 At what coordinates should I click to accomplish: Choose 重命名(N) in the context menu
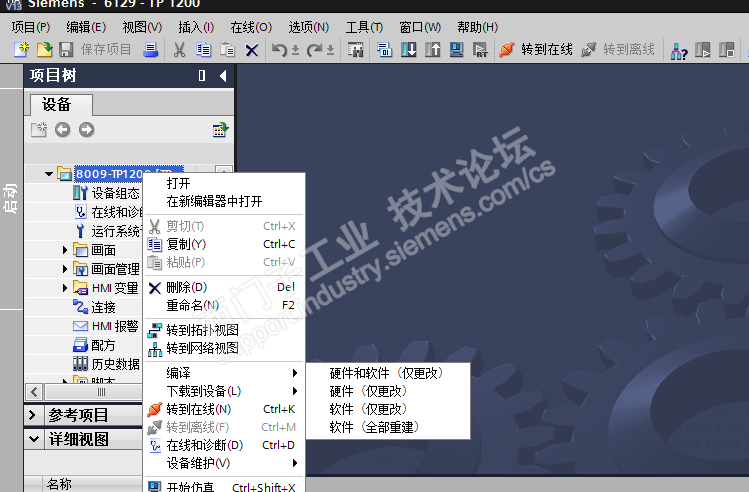pyautogui.click(x=224, y=305)
